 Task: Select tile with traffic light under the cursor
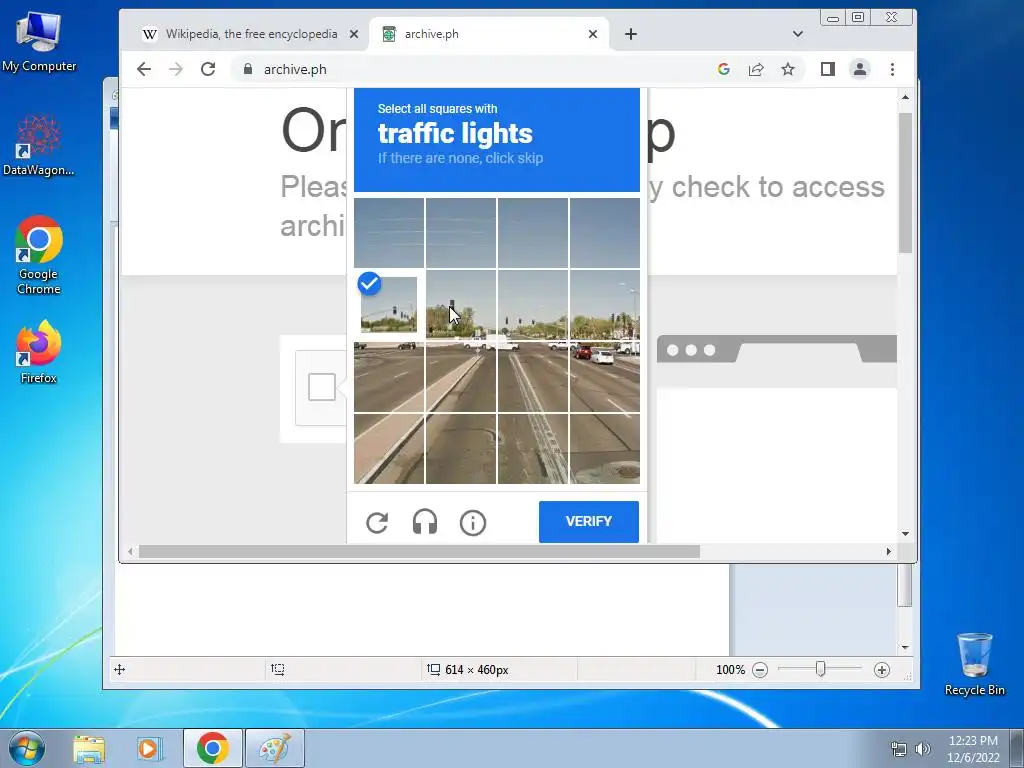461,305
